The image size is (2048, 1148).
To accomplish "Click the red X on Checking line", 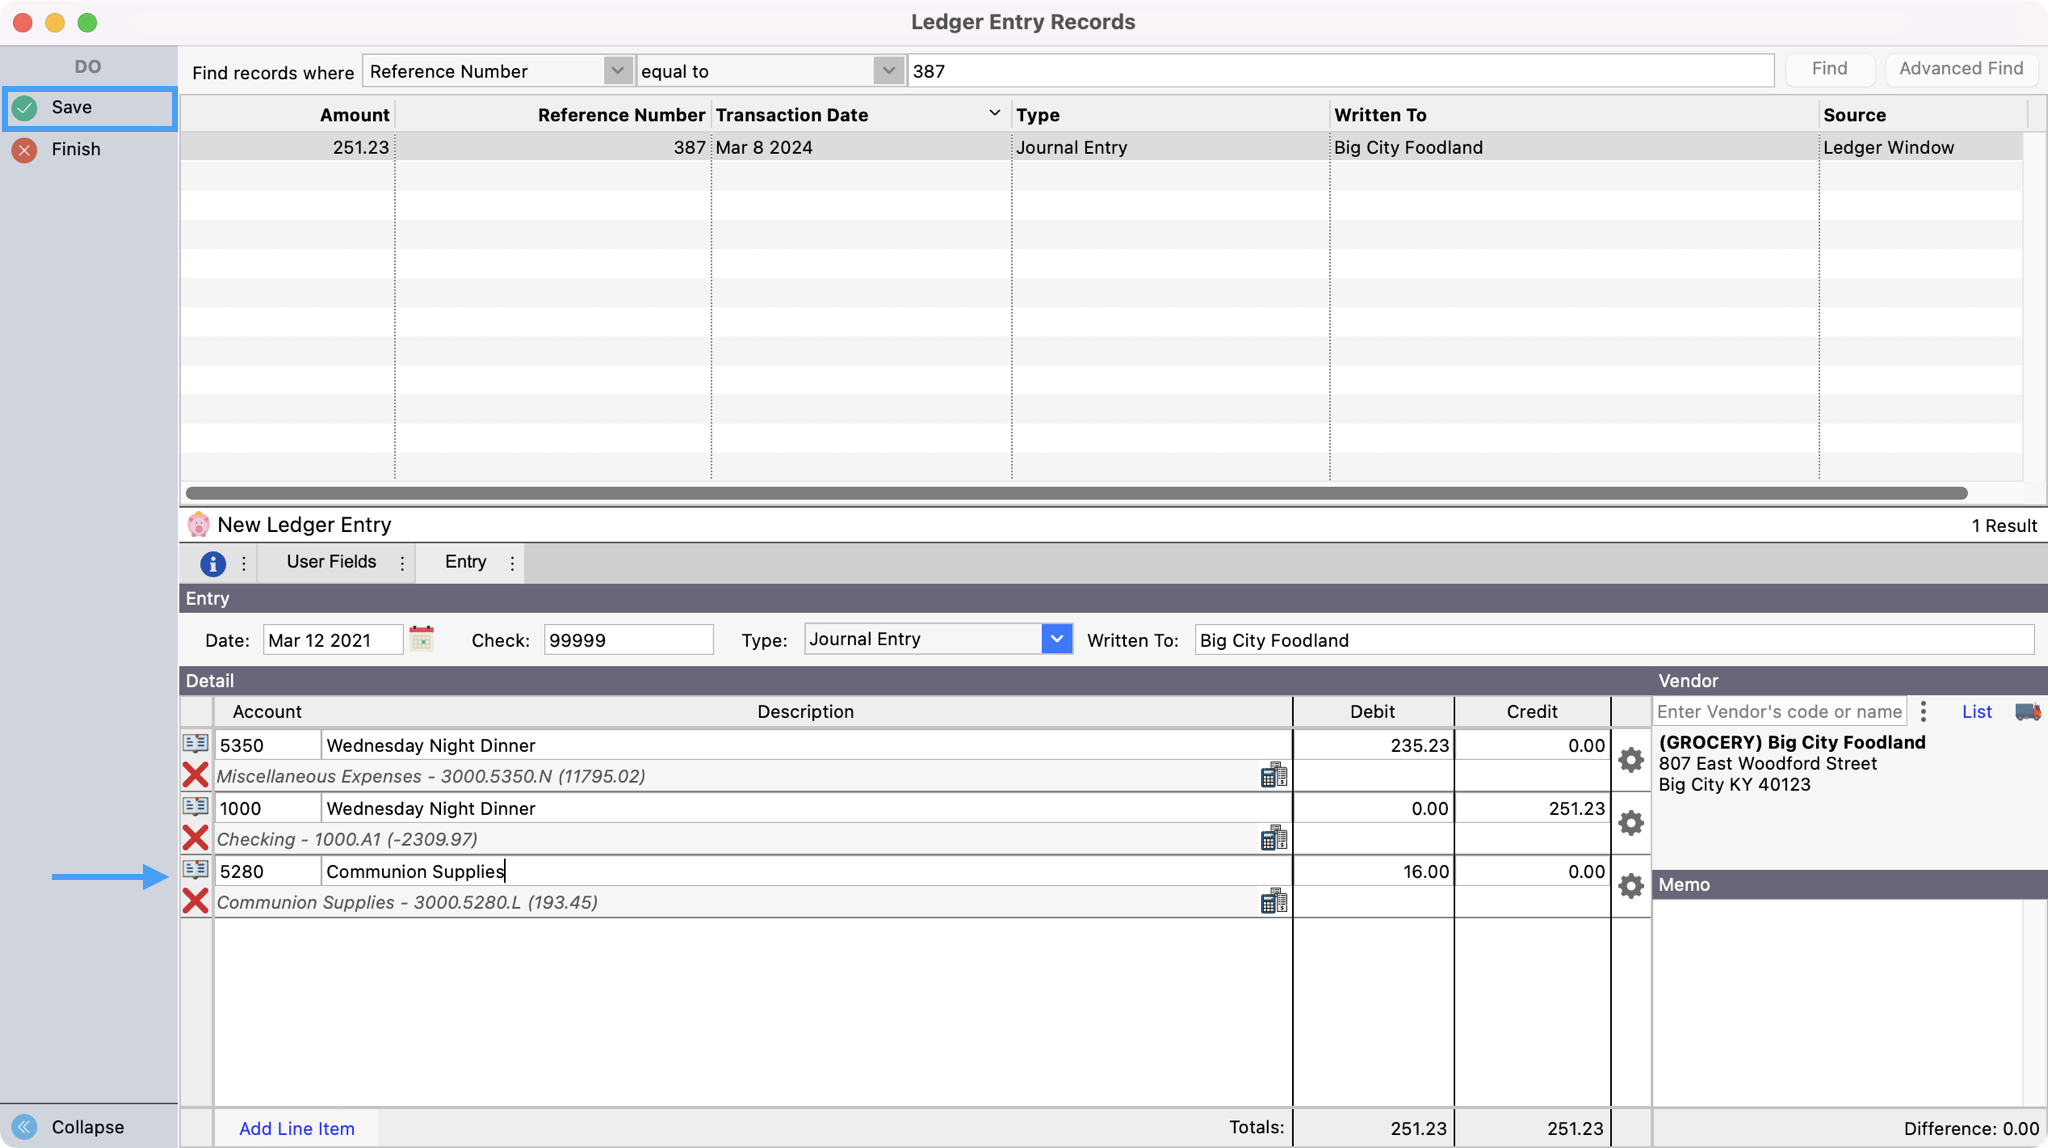I will pos(195,838).
